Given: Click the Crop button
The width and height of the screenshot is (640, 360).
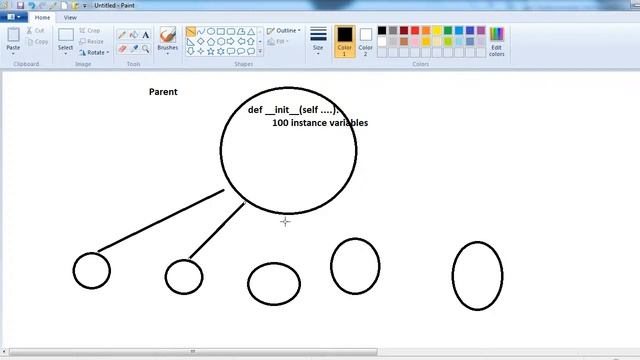Looking at the screenshot, I should (x=90, y=31).
